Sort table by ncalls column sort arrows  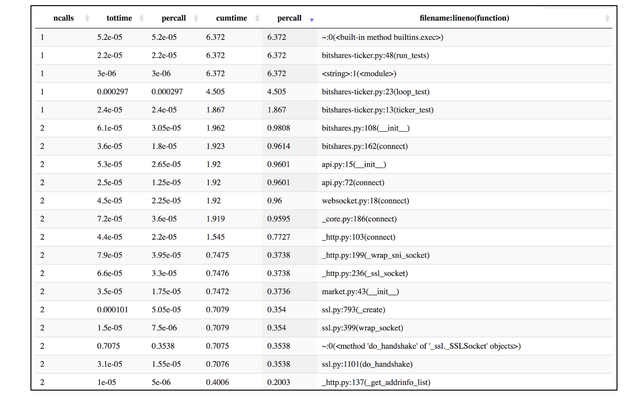87,18
